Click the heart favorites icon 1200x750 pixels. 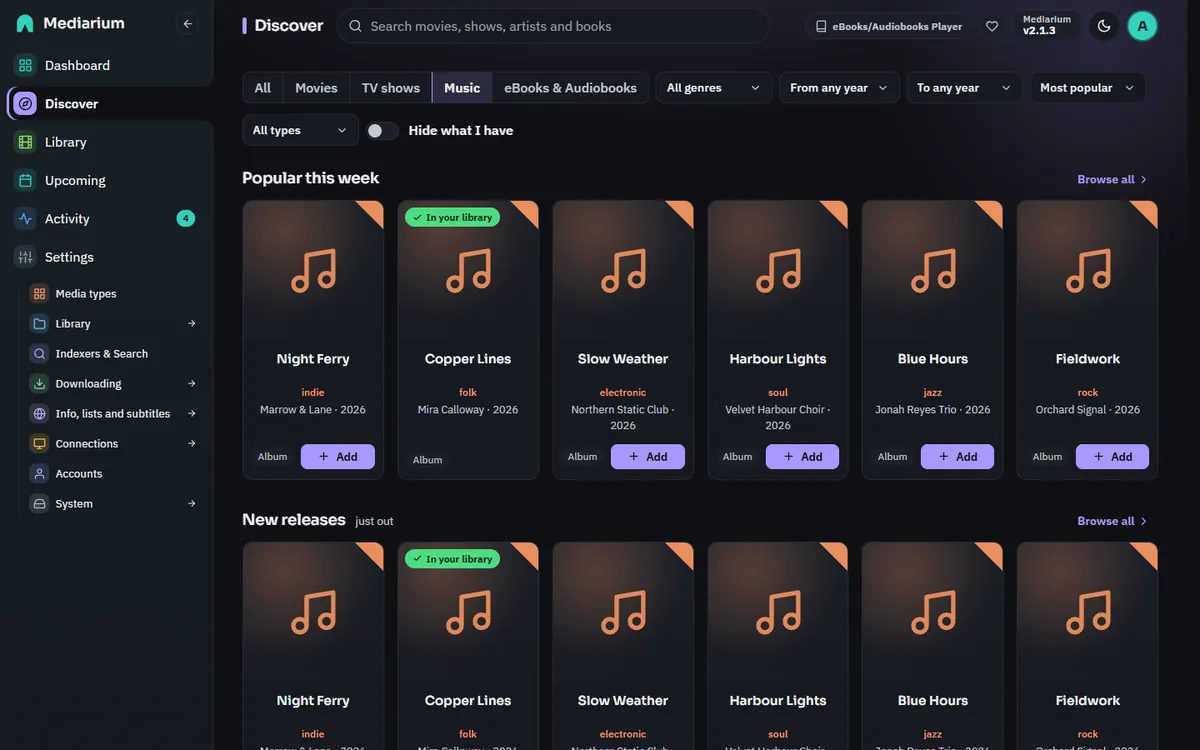point(992,26)
